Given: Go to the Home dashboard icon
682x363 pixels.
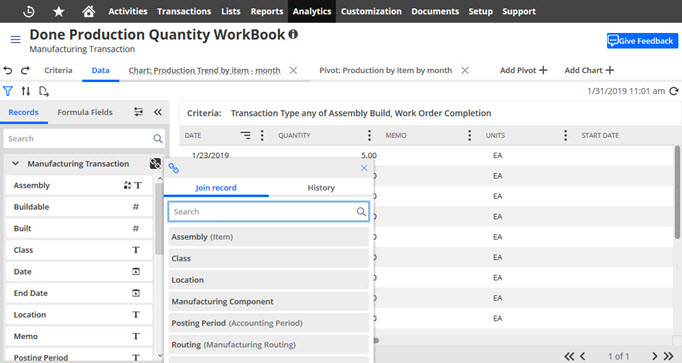Looking at the screenshot, I should point(89,11).
